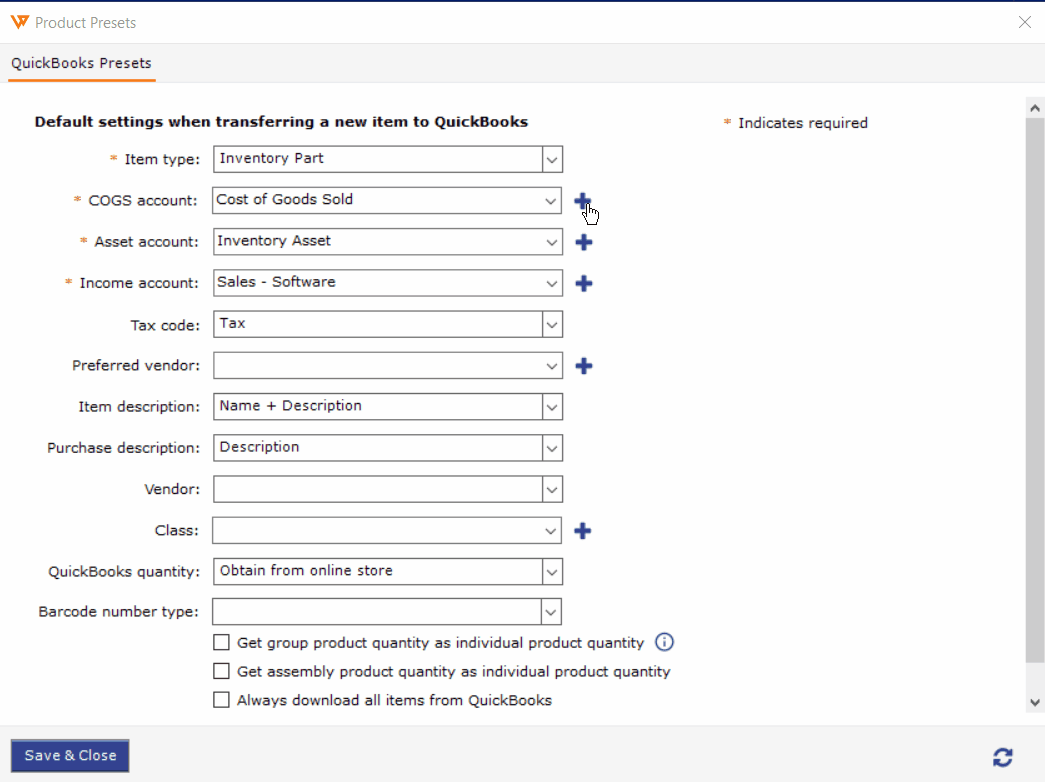The image size is (1045, 782).
Task: Click the plus icon beside Class field
Action: (x=583, y=531)
